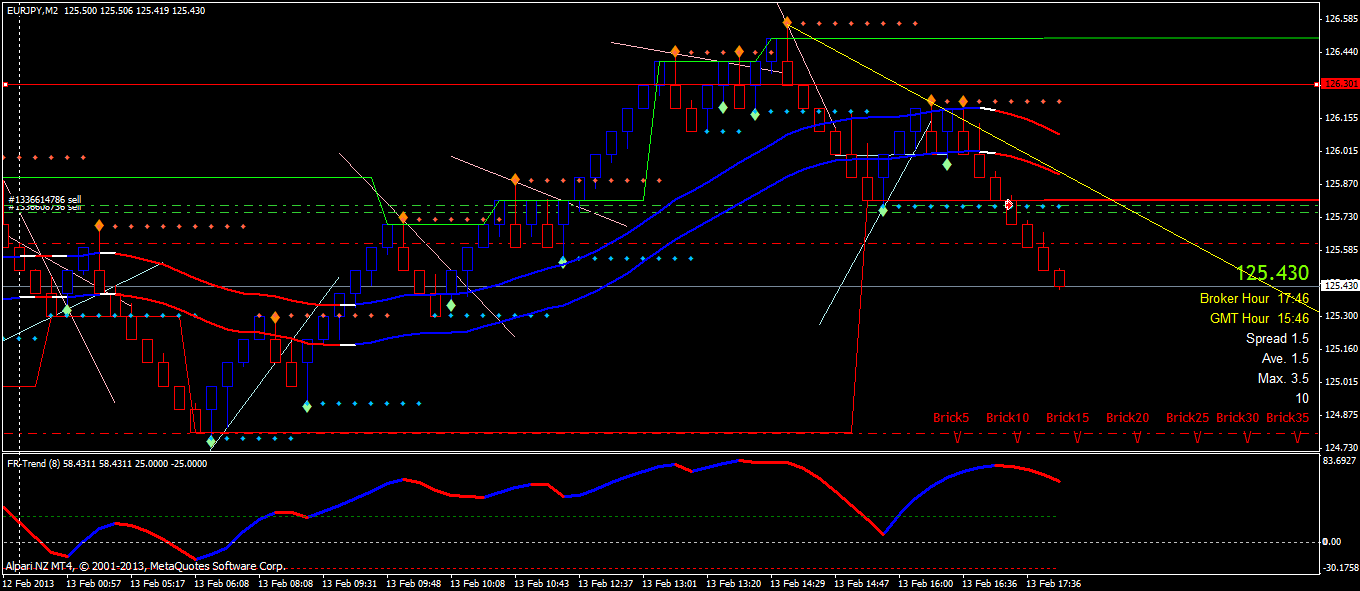Click the 13 Feb 10:43 time label

point(541,582)
